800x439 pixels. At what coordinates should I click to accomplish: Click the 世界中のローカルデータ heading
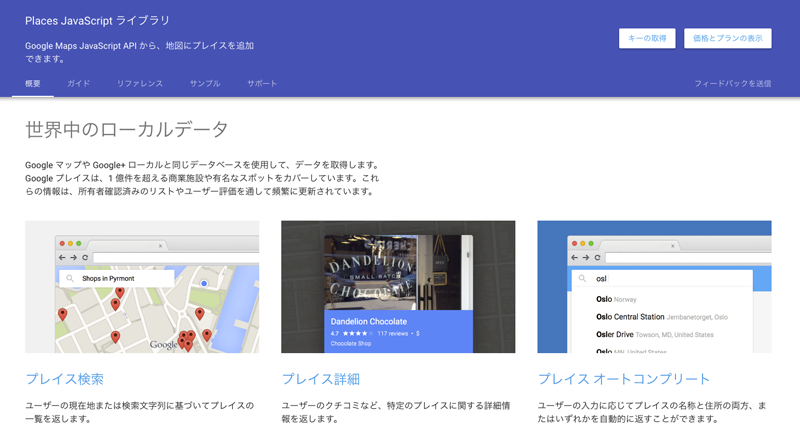coord(127,130)
